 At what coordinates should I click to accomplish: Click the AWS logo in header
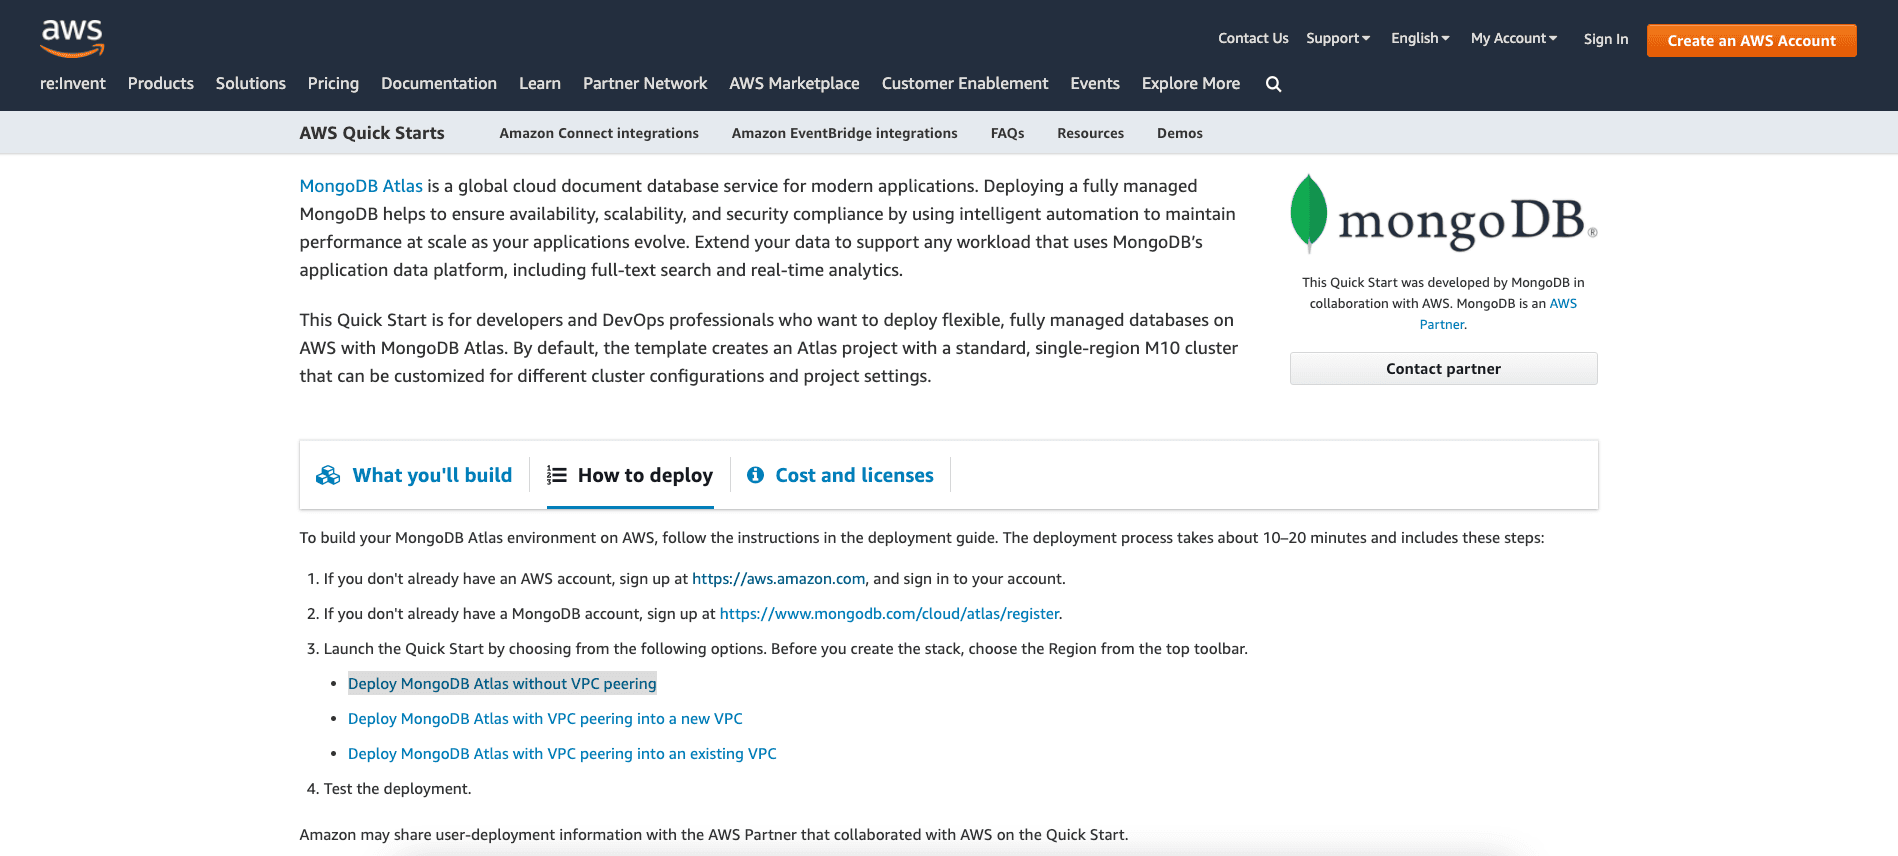click(72, 37)
